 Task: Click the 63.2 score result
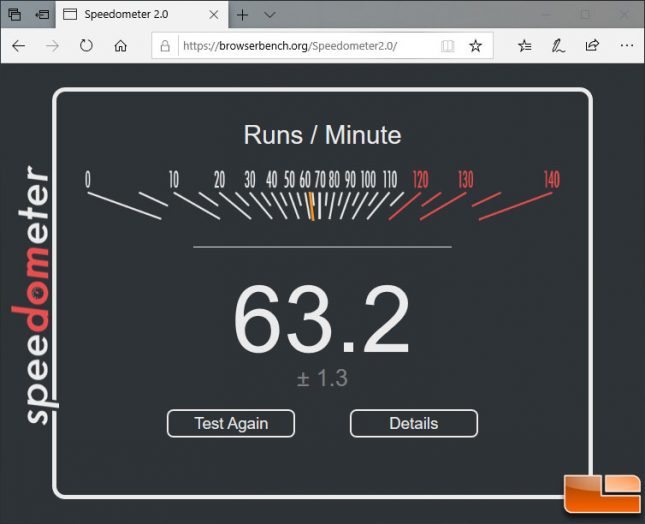point(322,319)
